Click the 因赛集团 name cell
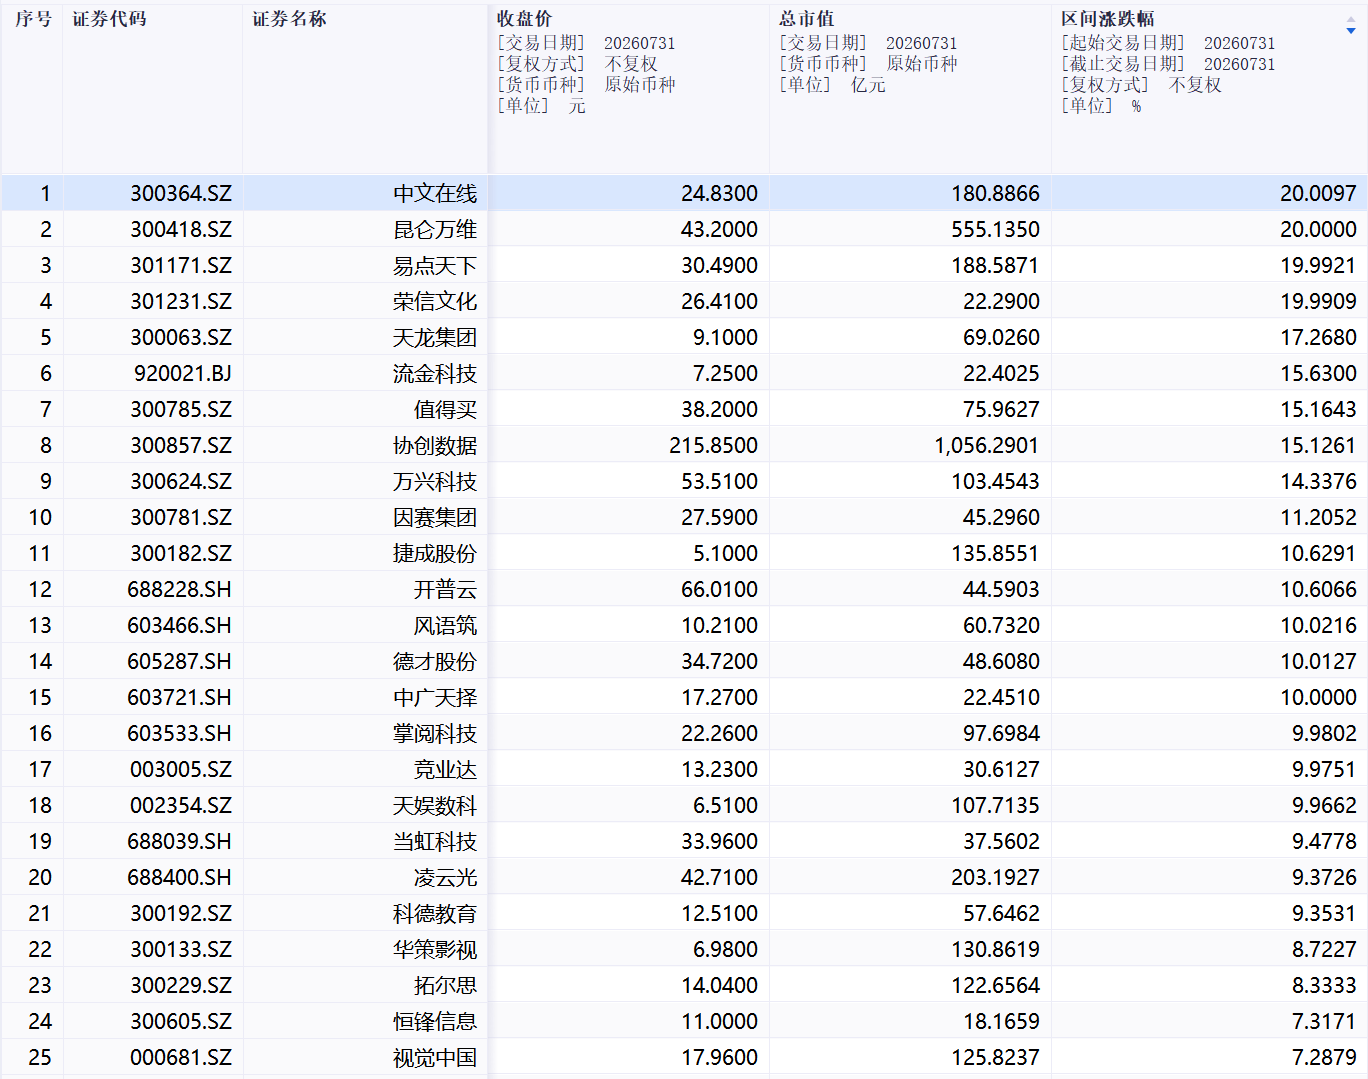 click(435, 517)
